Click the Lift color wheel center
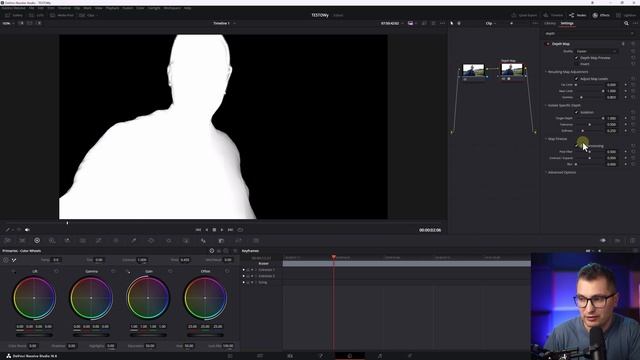The image size is (640, 360). point(34,298)
